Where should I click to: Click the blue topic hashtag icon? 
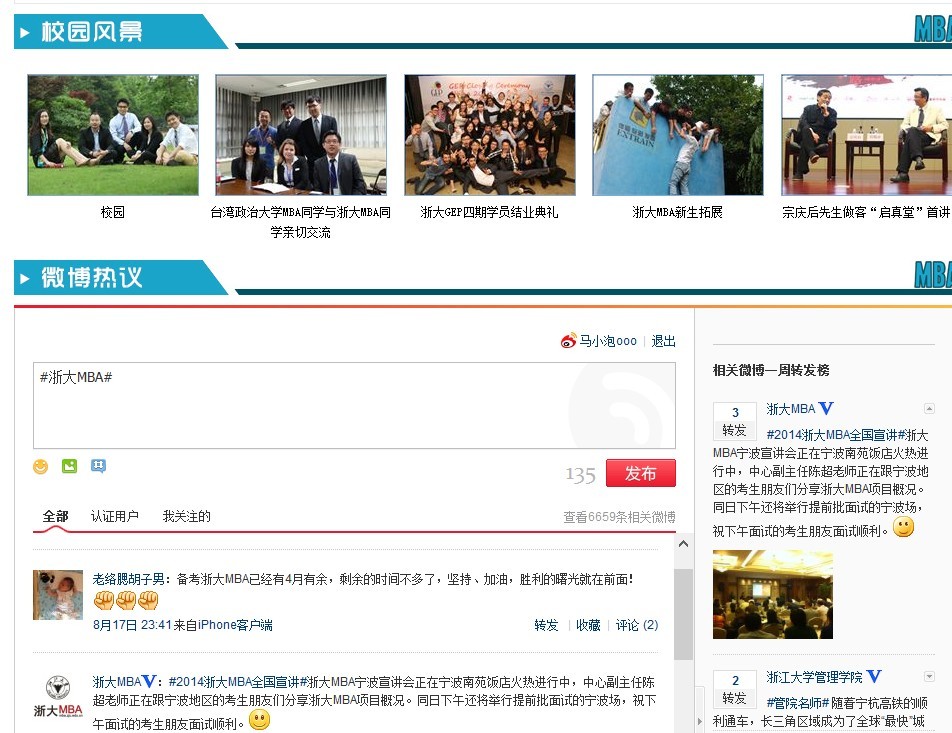98,466
